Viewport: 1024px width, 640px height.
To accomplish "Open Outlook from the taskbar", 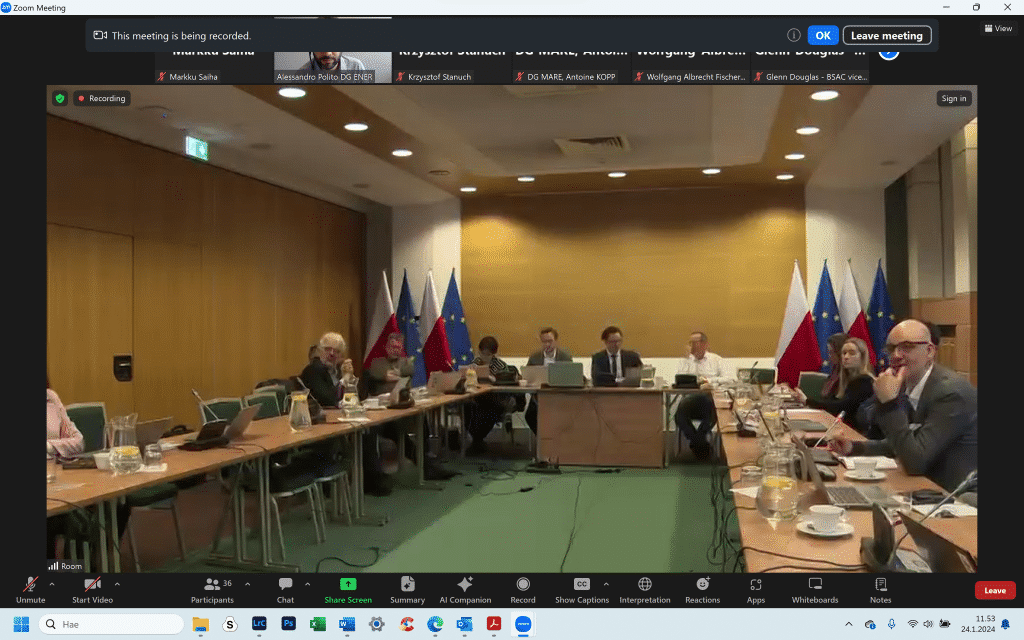I will (464, 624).
